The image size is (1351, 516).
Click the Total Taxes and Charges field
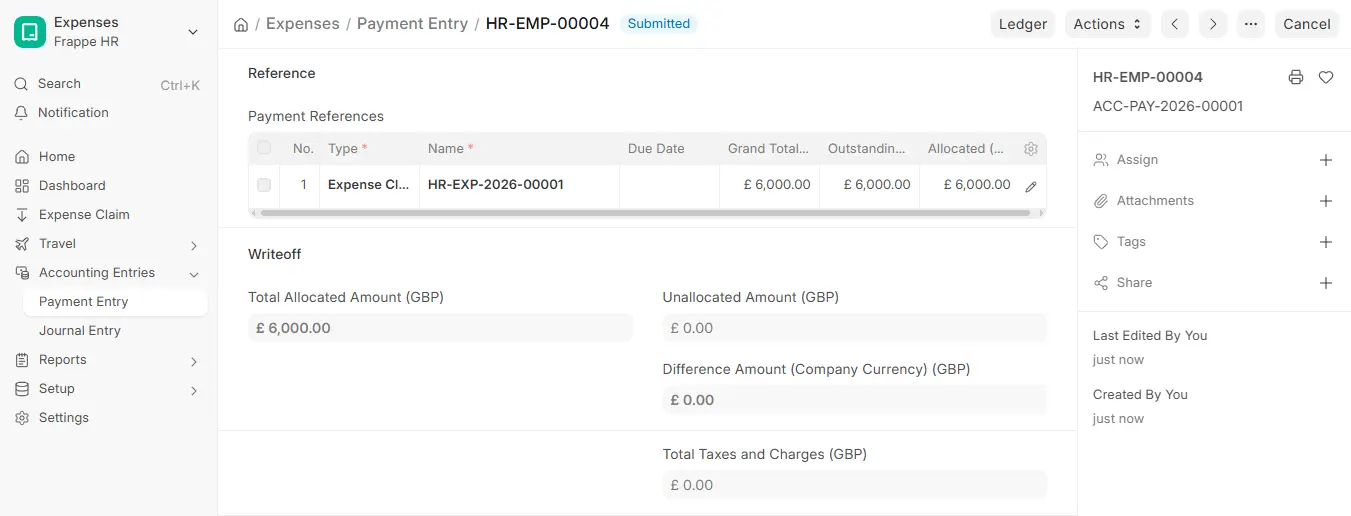[854, 485]
